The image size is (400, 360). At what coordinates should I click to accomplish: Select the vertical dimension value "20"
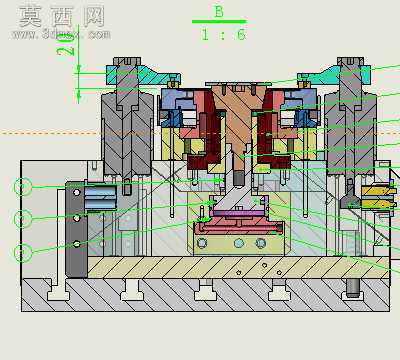(65, 45)
